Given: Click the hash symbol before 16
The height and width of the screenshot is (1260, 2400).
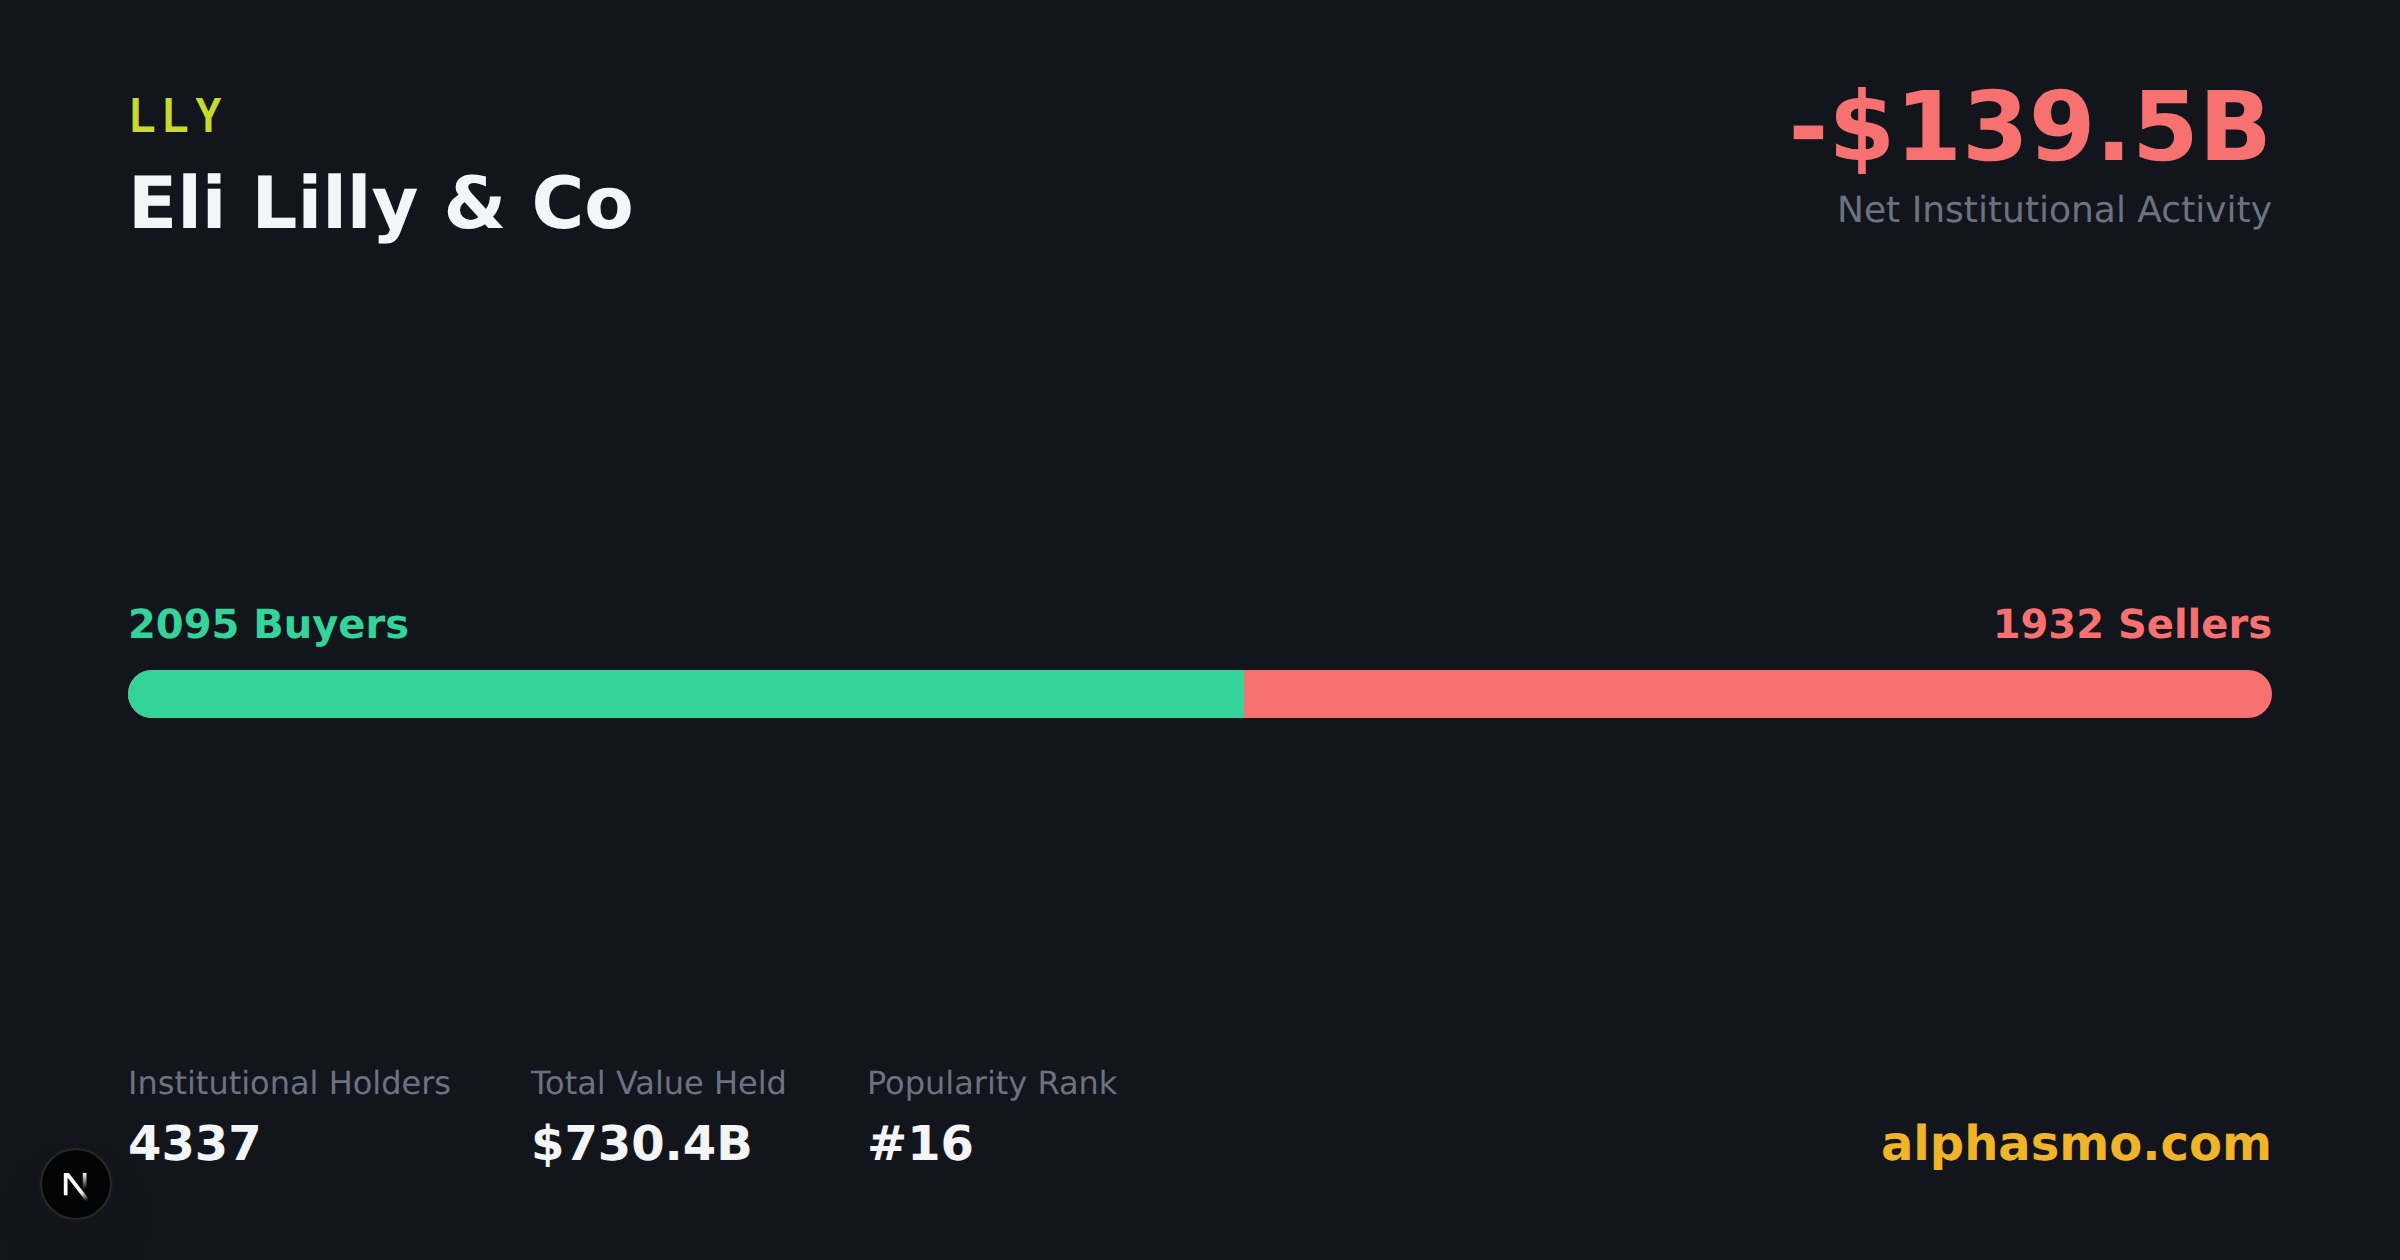Looking at the screenshot, I should 888,1143.
